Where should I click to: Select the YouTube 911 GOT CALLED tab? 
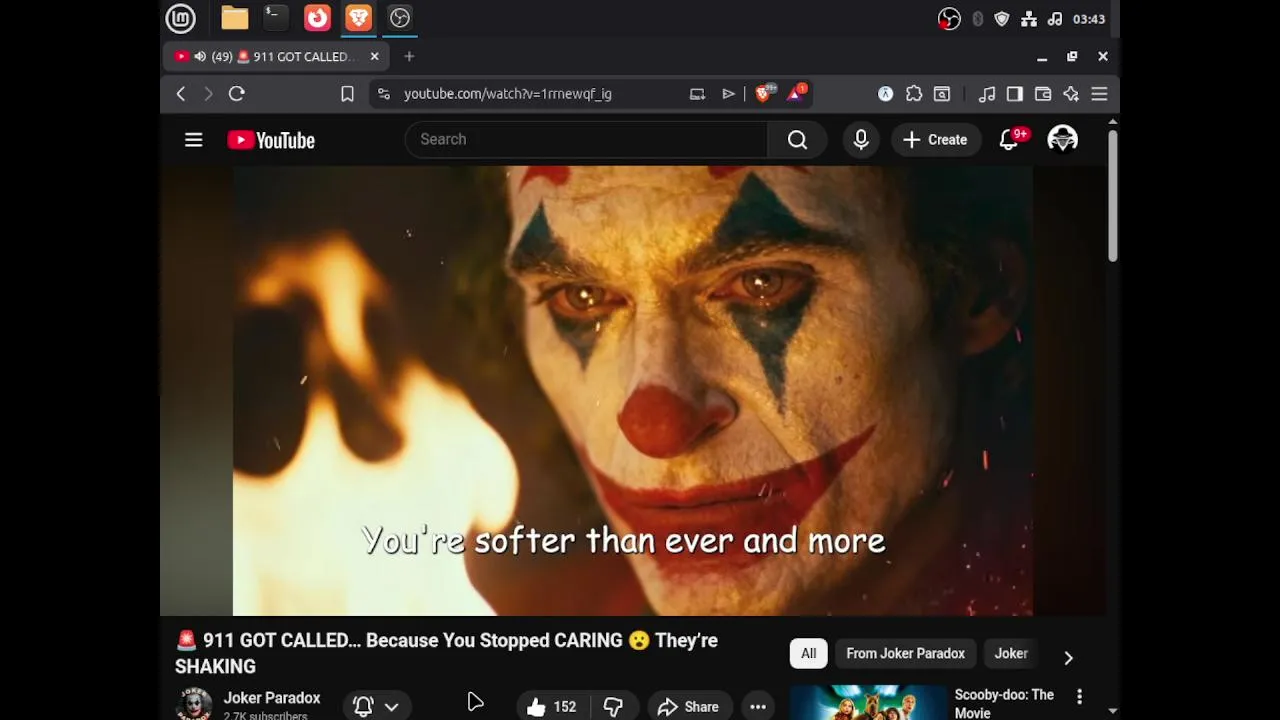coord(275,57)
